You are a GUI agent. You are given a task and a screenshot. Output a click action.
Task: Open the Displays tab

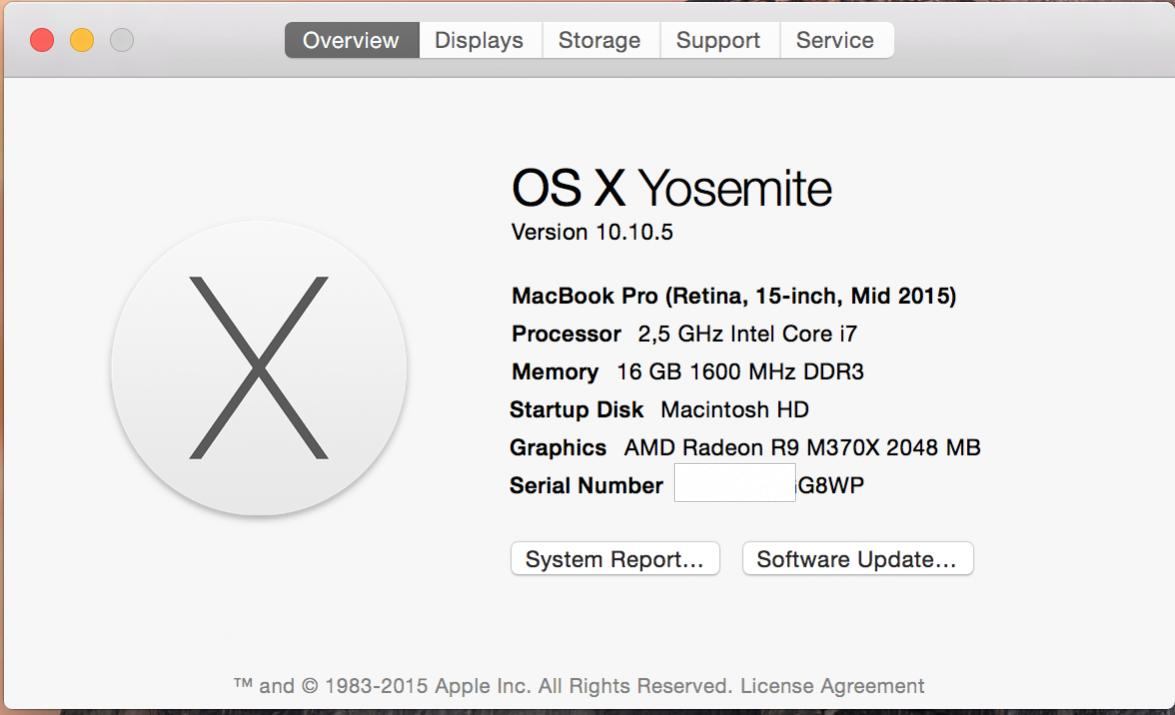click(x=480, y=40)
